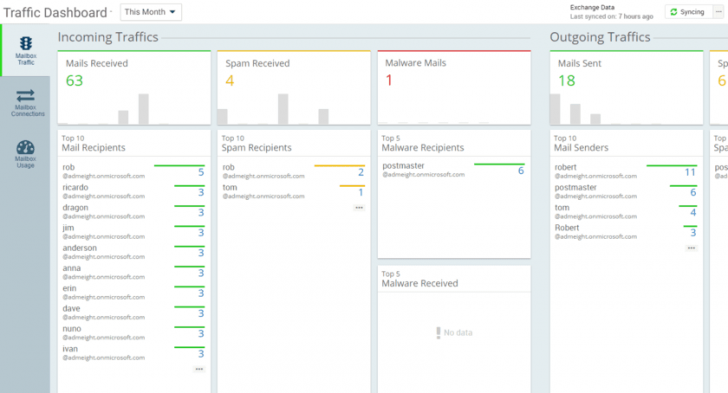Click the Spam Received count 4
Screen dimensions: 728x393
[x=229, y=81]
